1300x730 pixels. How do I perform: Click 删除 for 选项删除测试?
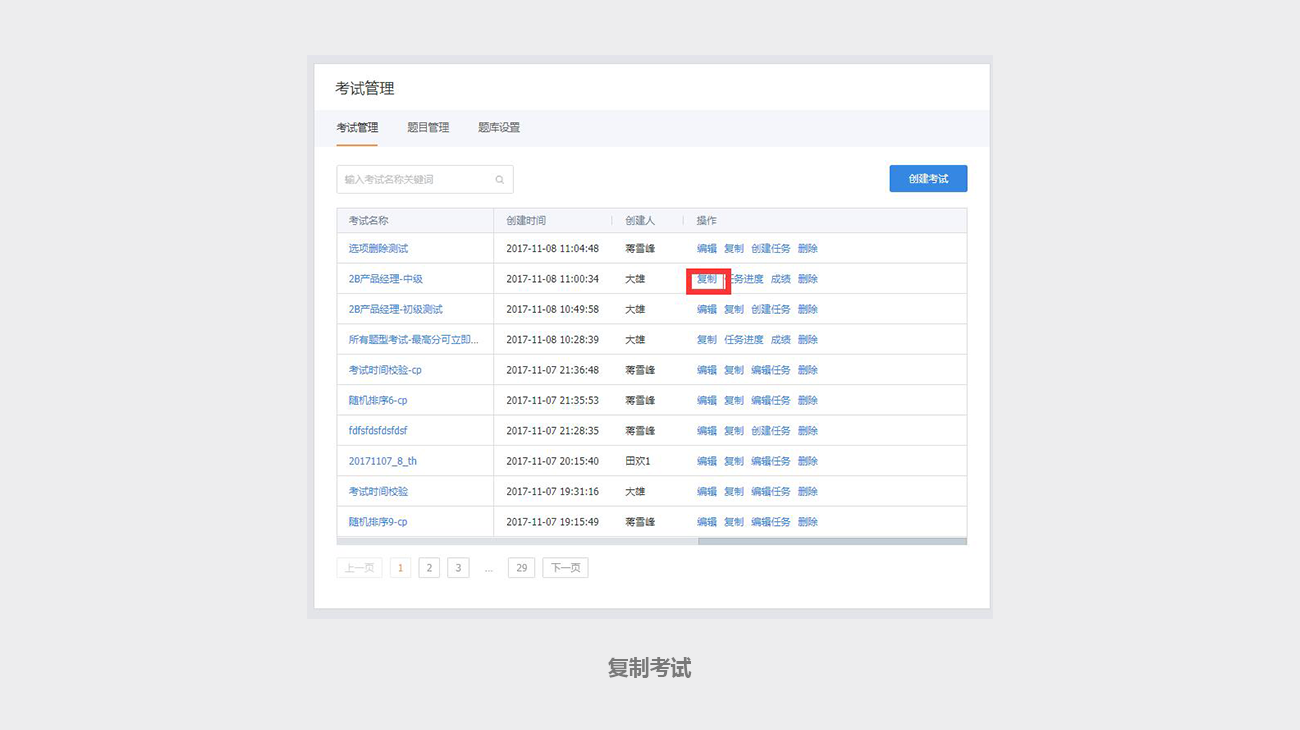[808, 249]
